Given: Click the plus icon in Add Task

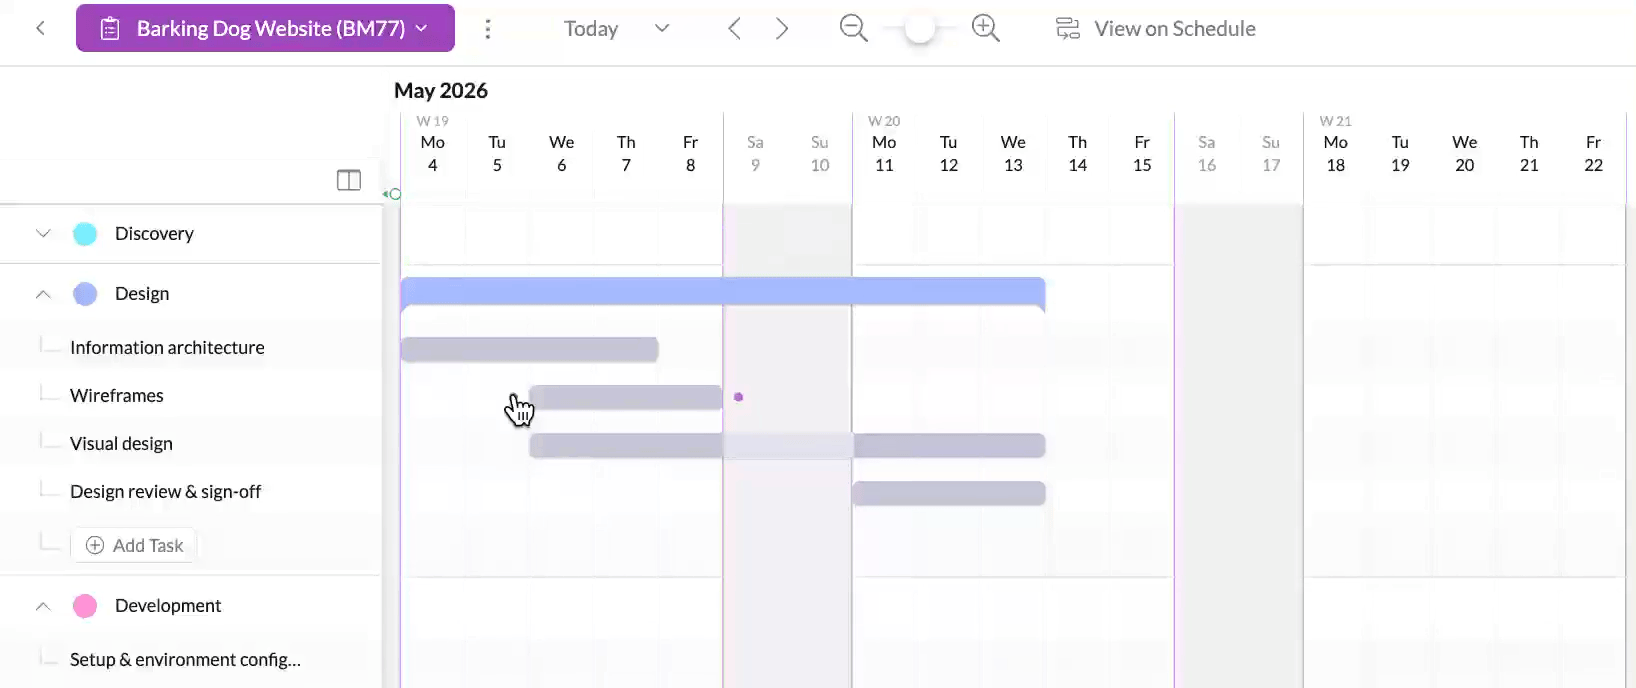Looking at the screenshot, I should (95, 545).
